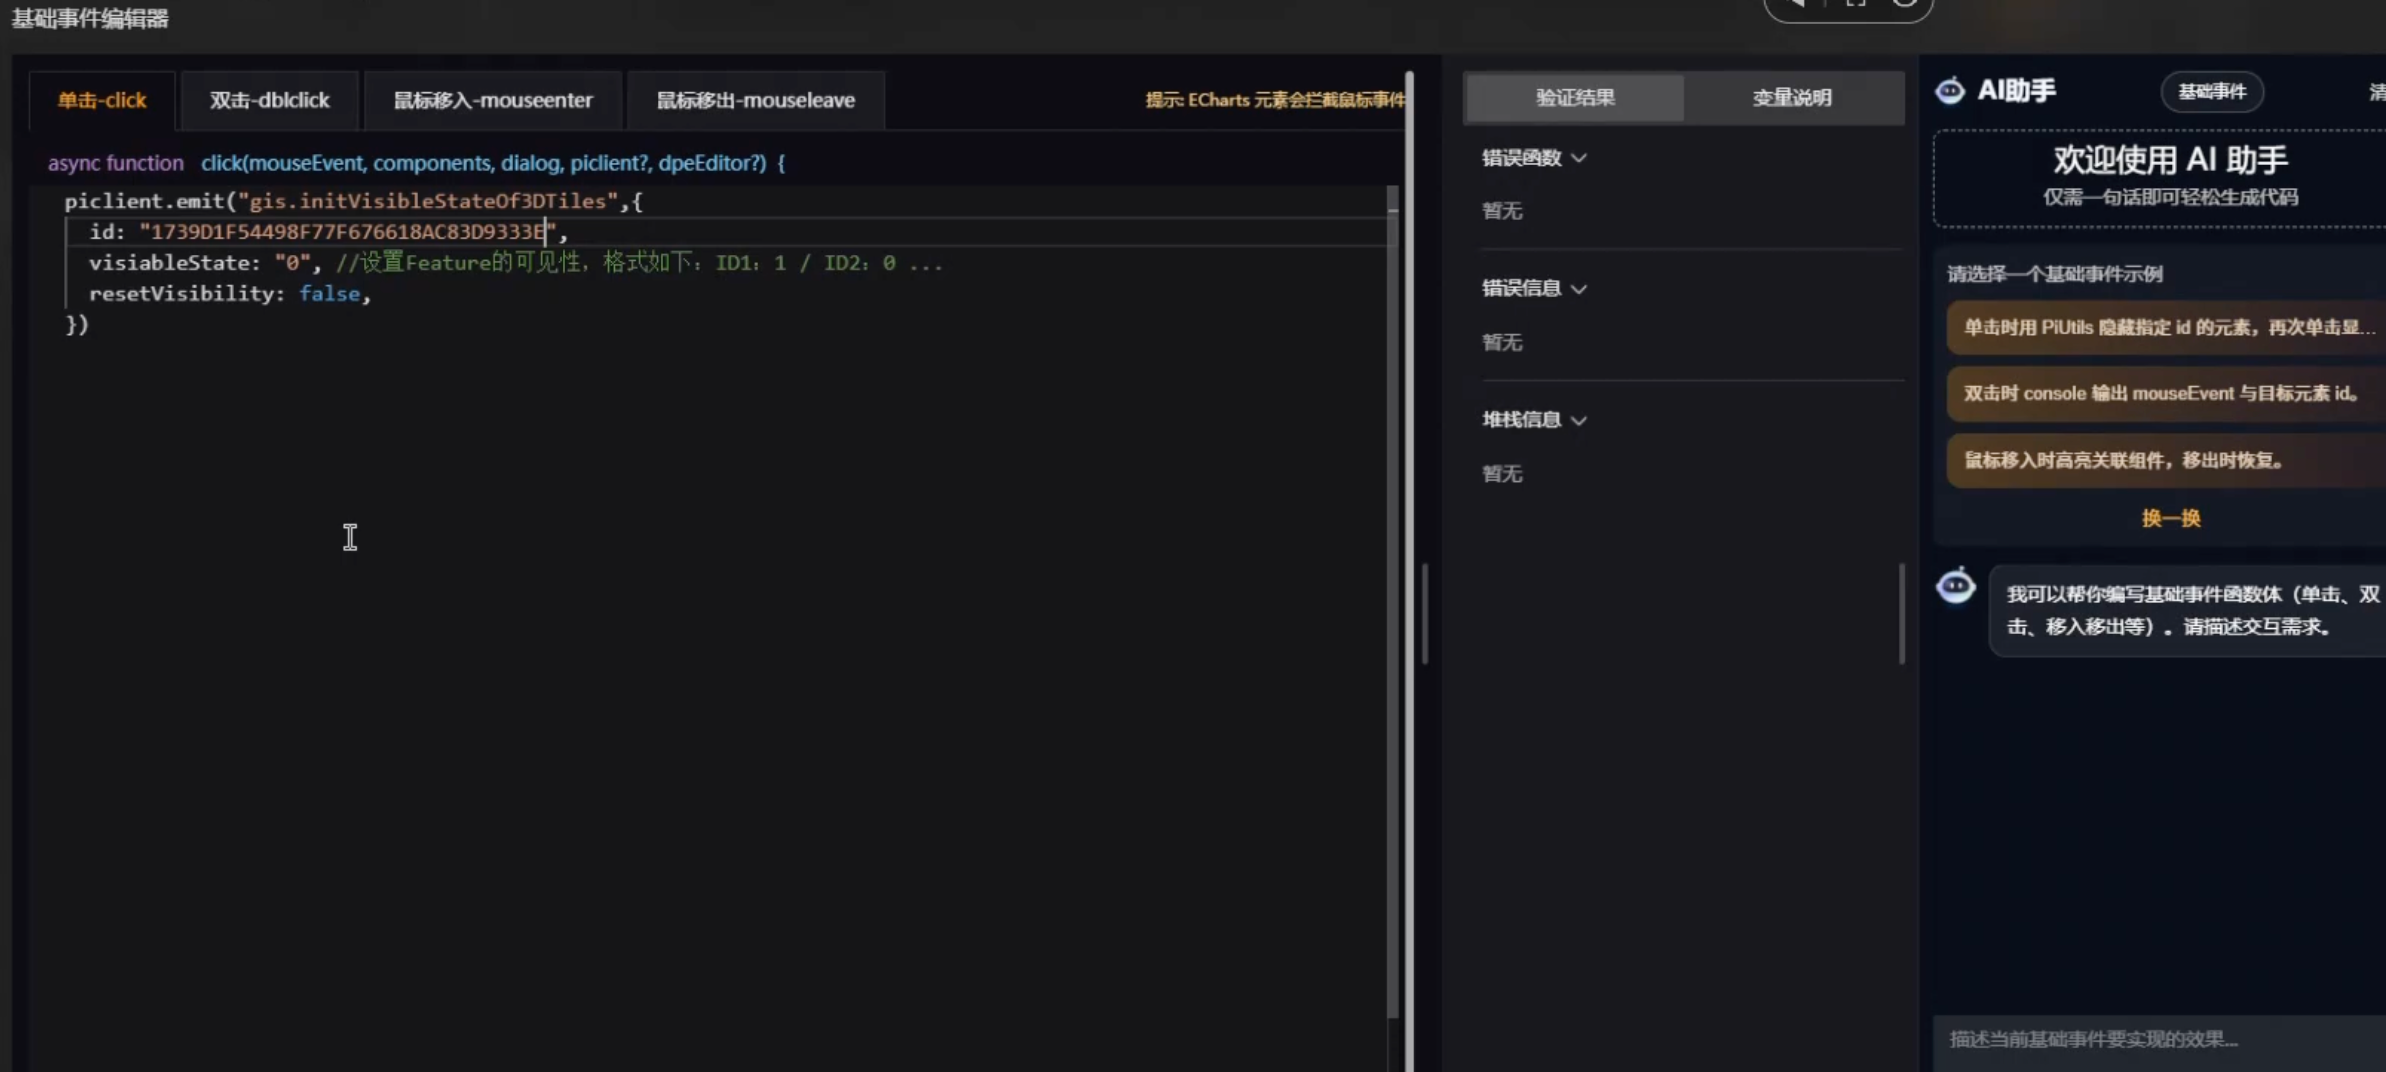Viewport: 2386px width, 1072px height.
Task: Click the 基础事件编辑器 title text
Action: point(90,19)
